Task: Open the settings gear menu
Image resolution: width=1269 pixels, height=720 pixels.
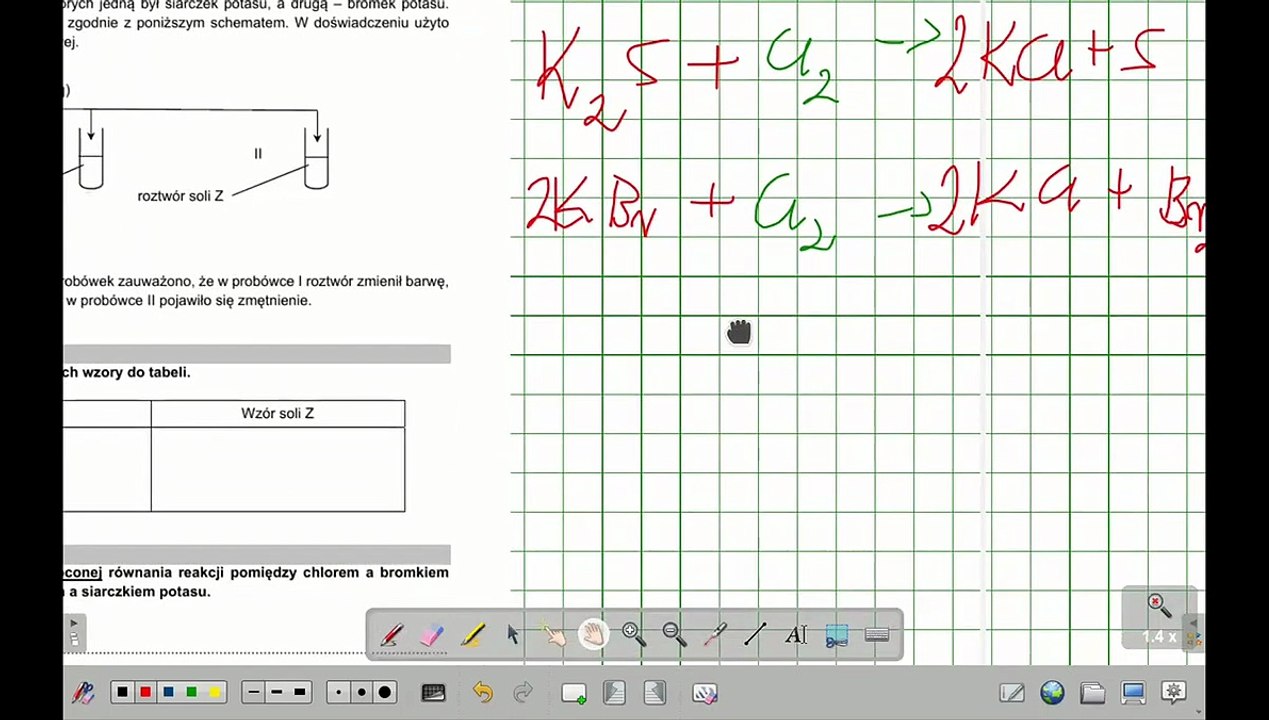Action: coord(1174,692)
